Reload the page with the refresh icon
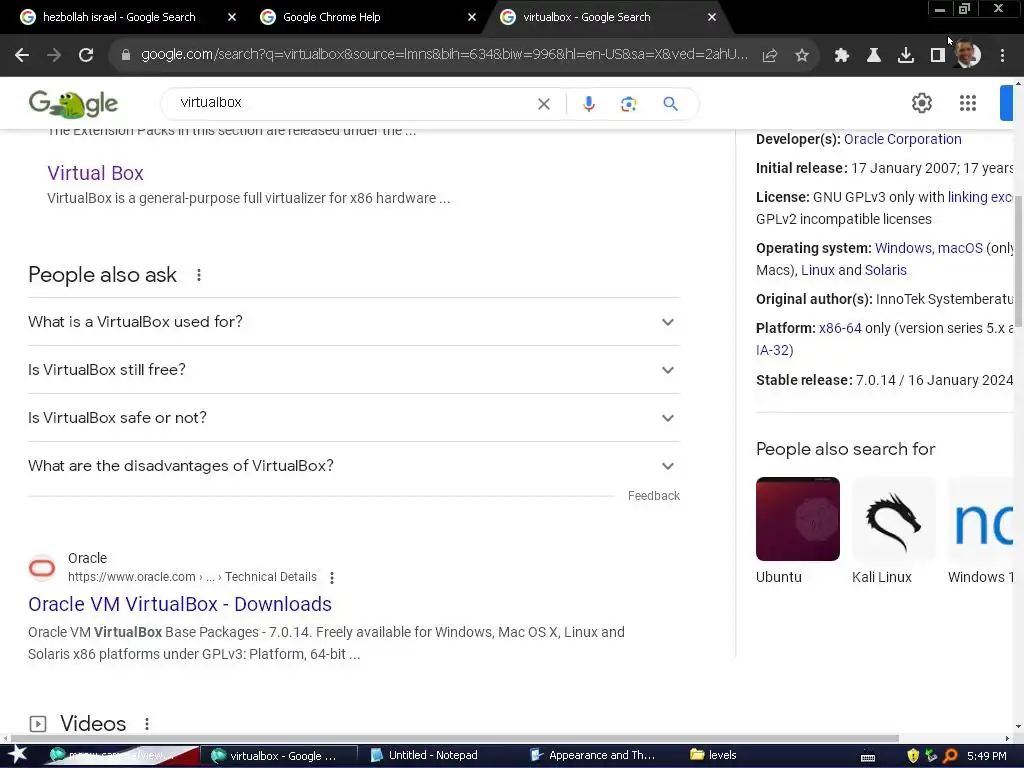Viewport: 1024px width, 768px height. click(86, 56)
